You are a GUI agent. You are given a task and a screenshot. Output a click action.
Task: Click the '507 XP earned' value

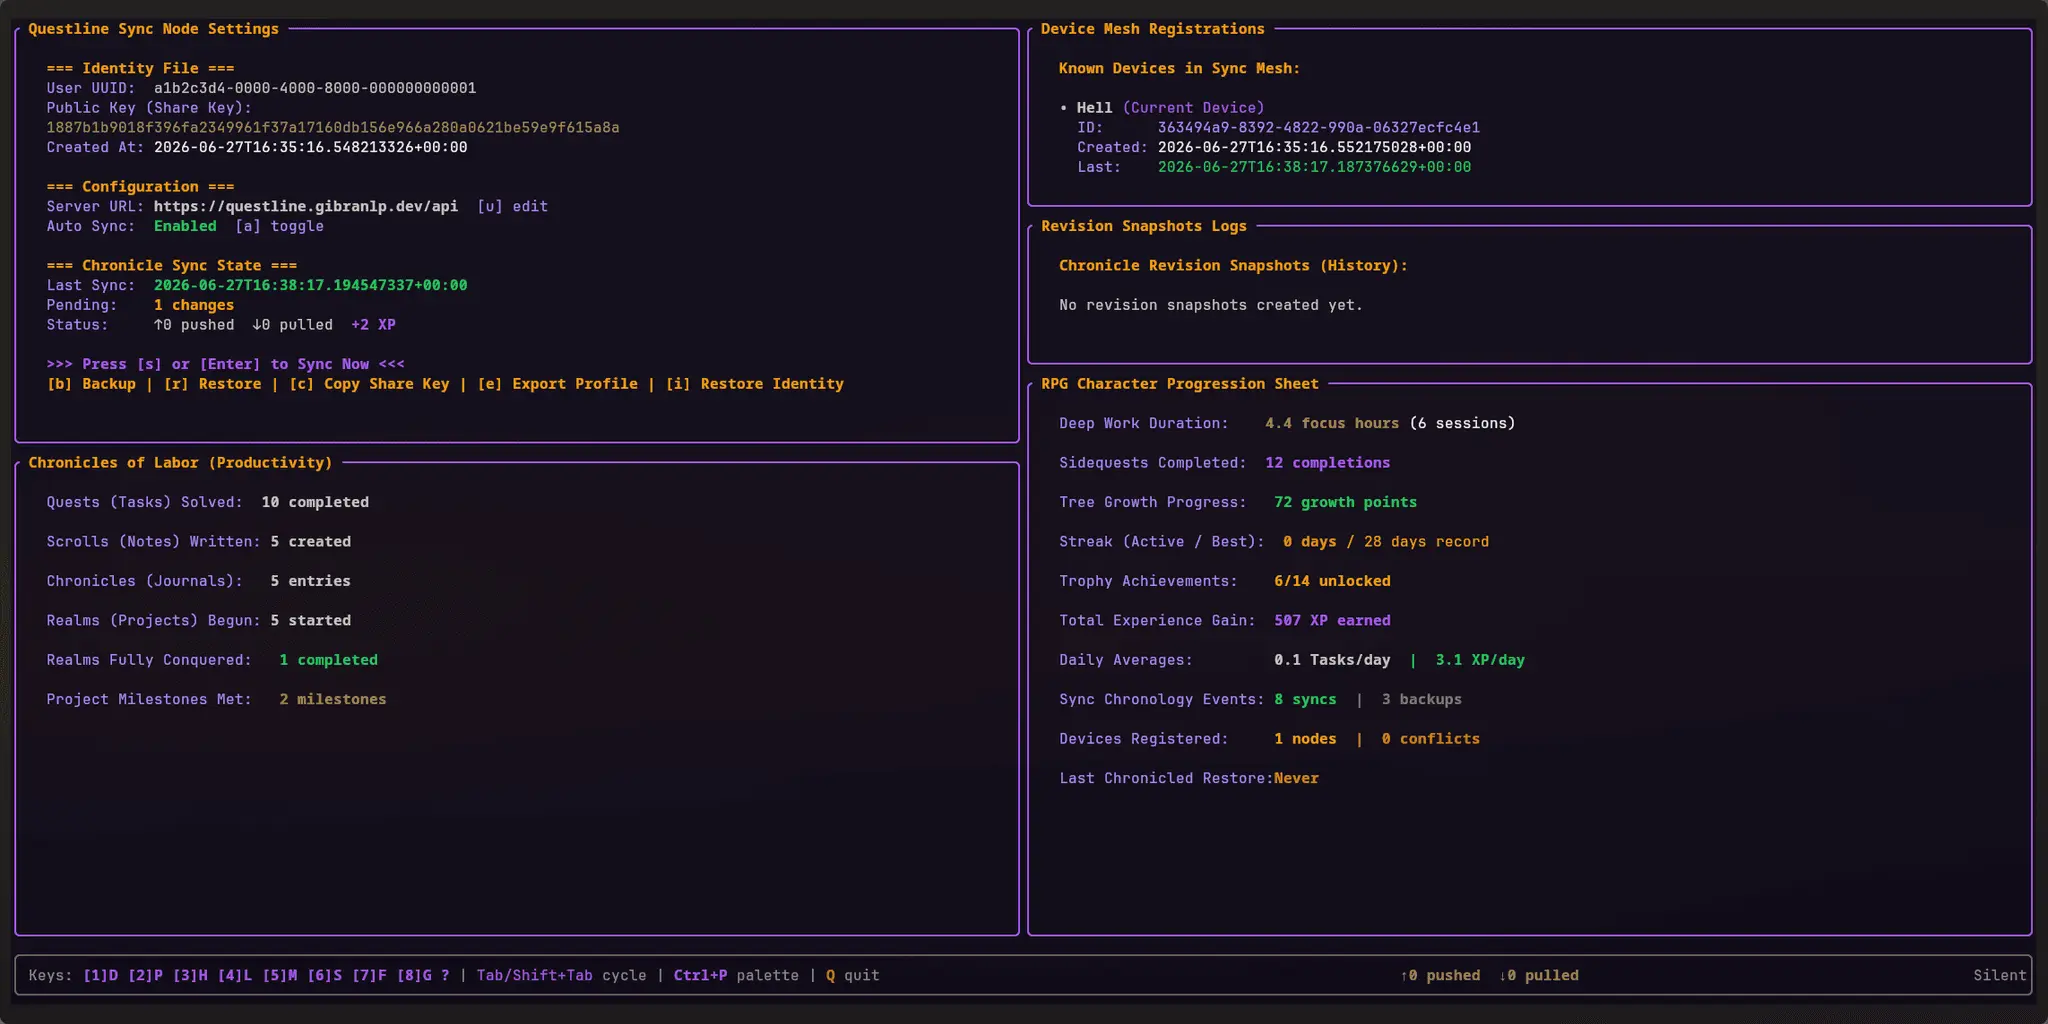[1332, 621]
